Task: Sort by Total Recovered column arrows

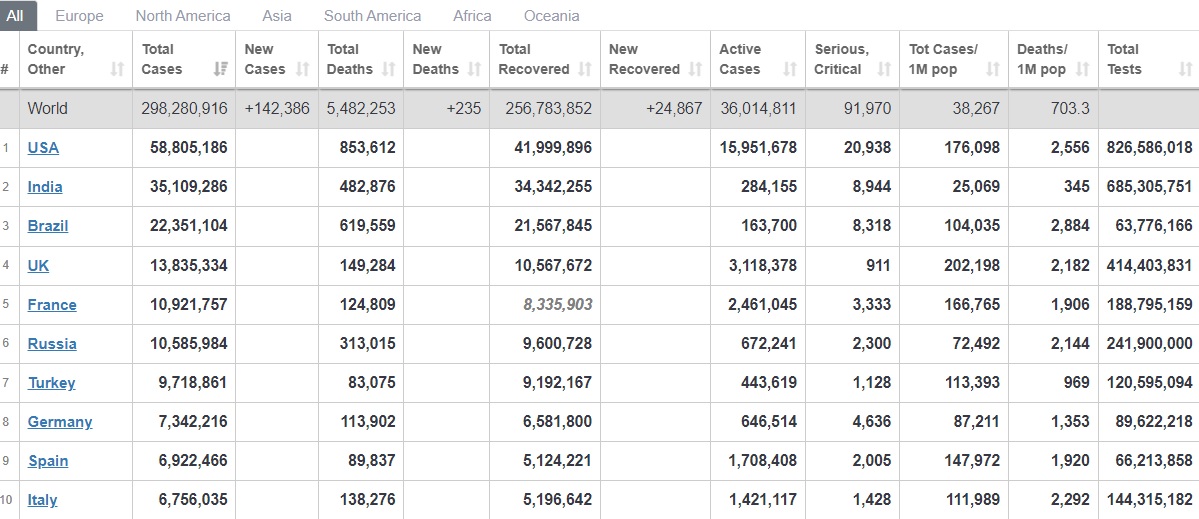Action: pos(585,70)
